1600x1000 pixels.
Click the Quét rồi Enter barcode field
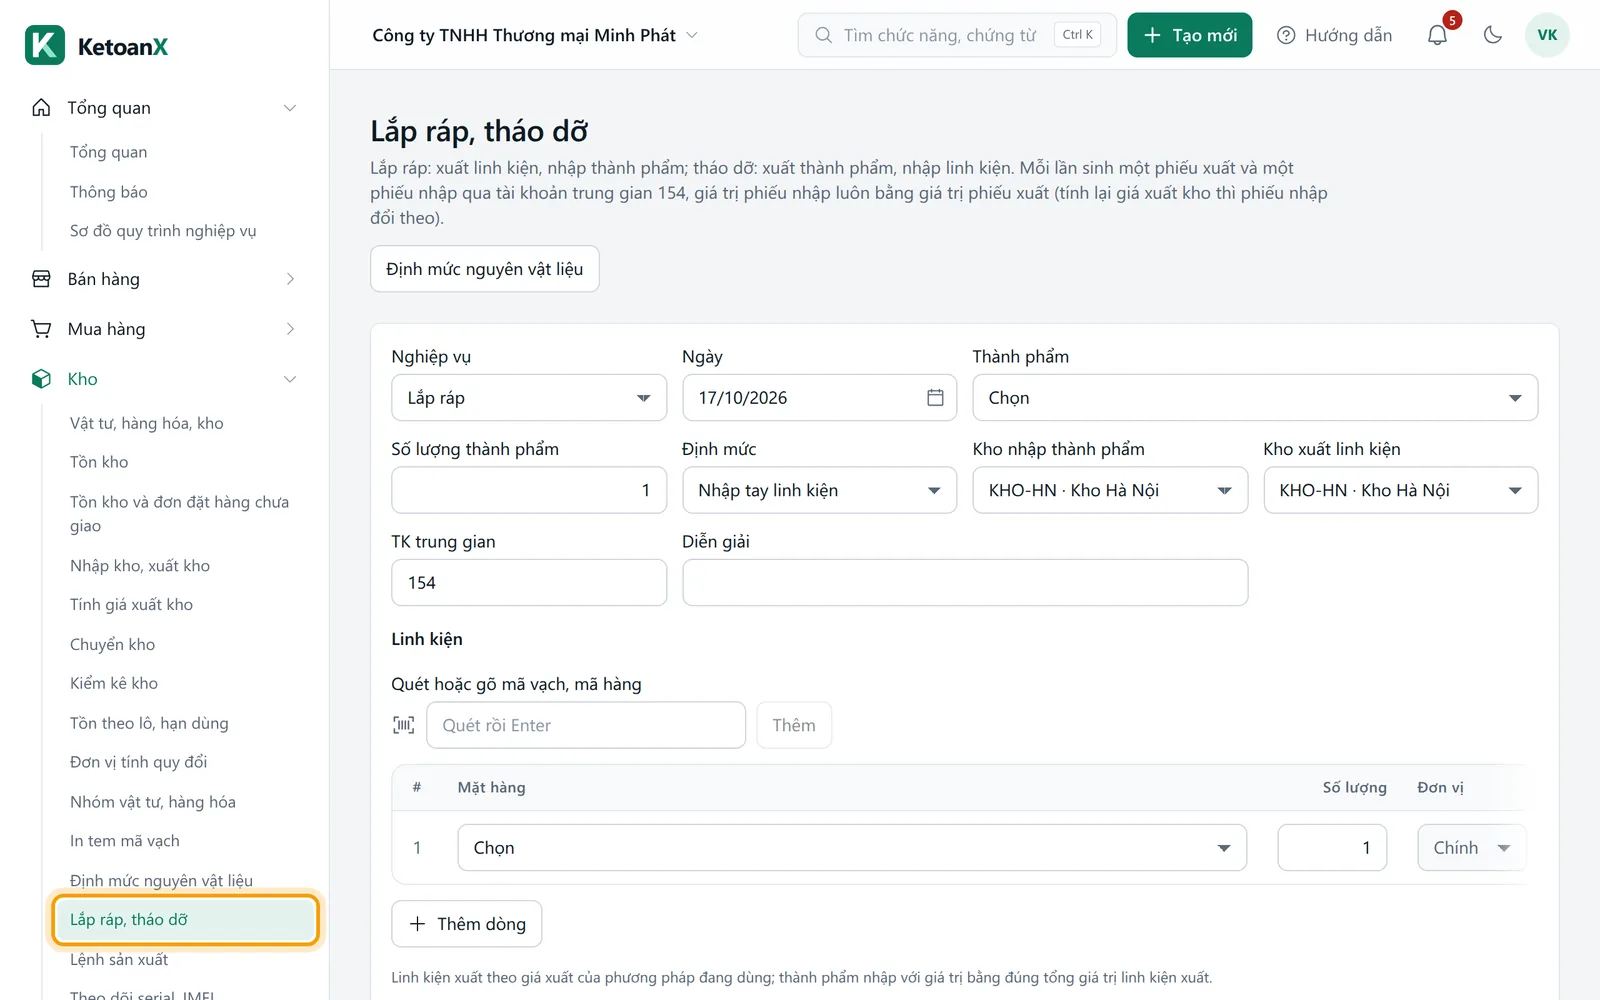pos(586,725)
